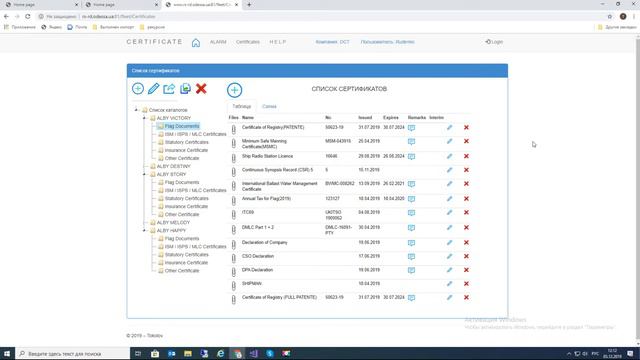The height and width of the screenshot is (360, 640).
Task: Open attachment of Certificate of Registry(PATENTE)
Action: [x=233, y=129]
